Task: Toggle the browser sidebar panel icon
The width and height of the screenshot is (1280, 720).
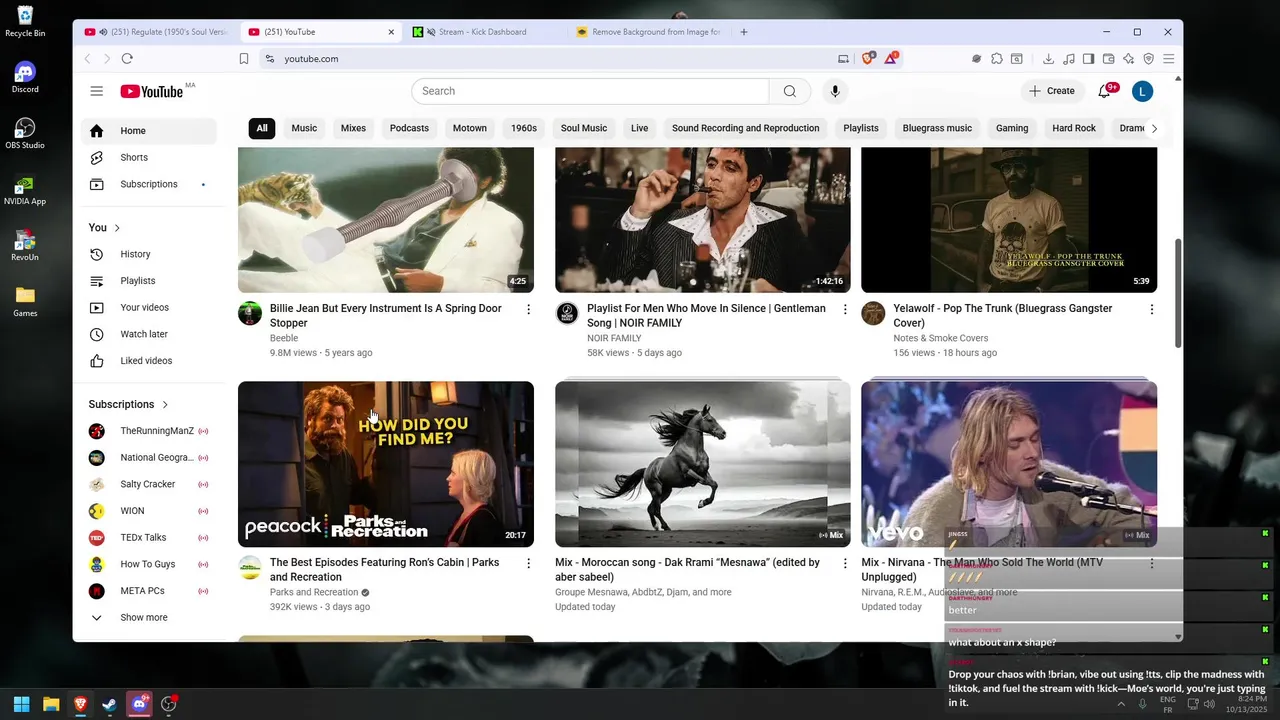Action: click(1089, 59)
